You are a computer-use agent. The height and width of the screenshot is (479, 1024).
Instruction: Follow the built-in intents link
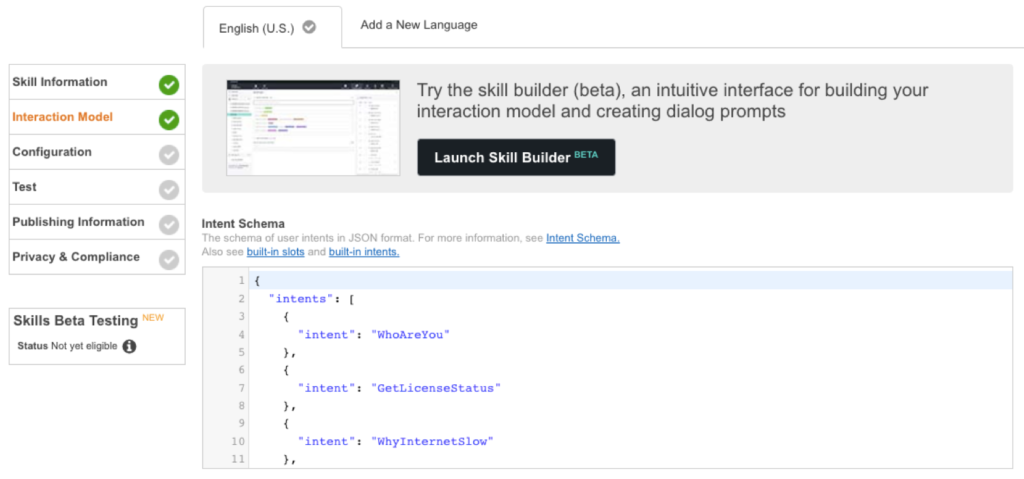pos(364,252)
